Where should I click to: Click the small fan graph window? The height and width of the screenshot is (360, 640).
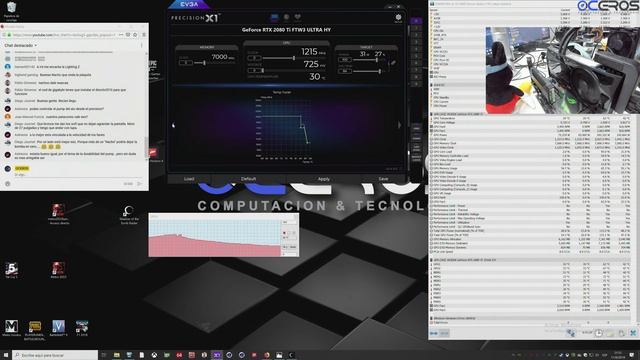[x=223, y=235]
